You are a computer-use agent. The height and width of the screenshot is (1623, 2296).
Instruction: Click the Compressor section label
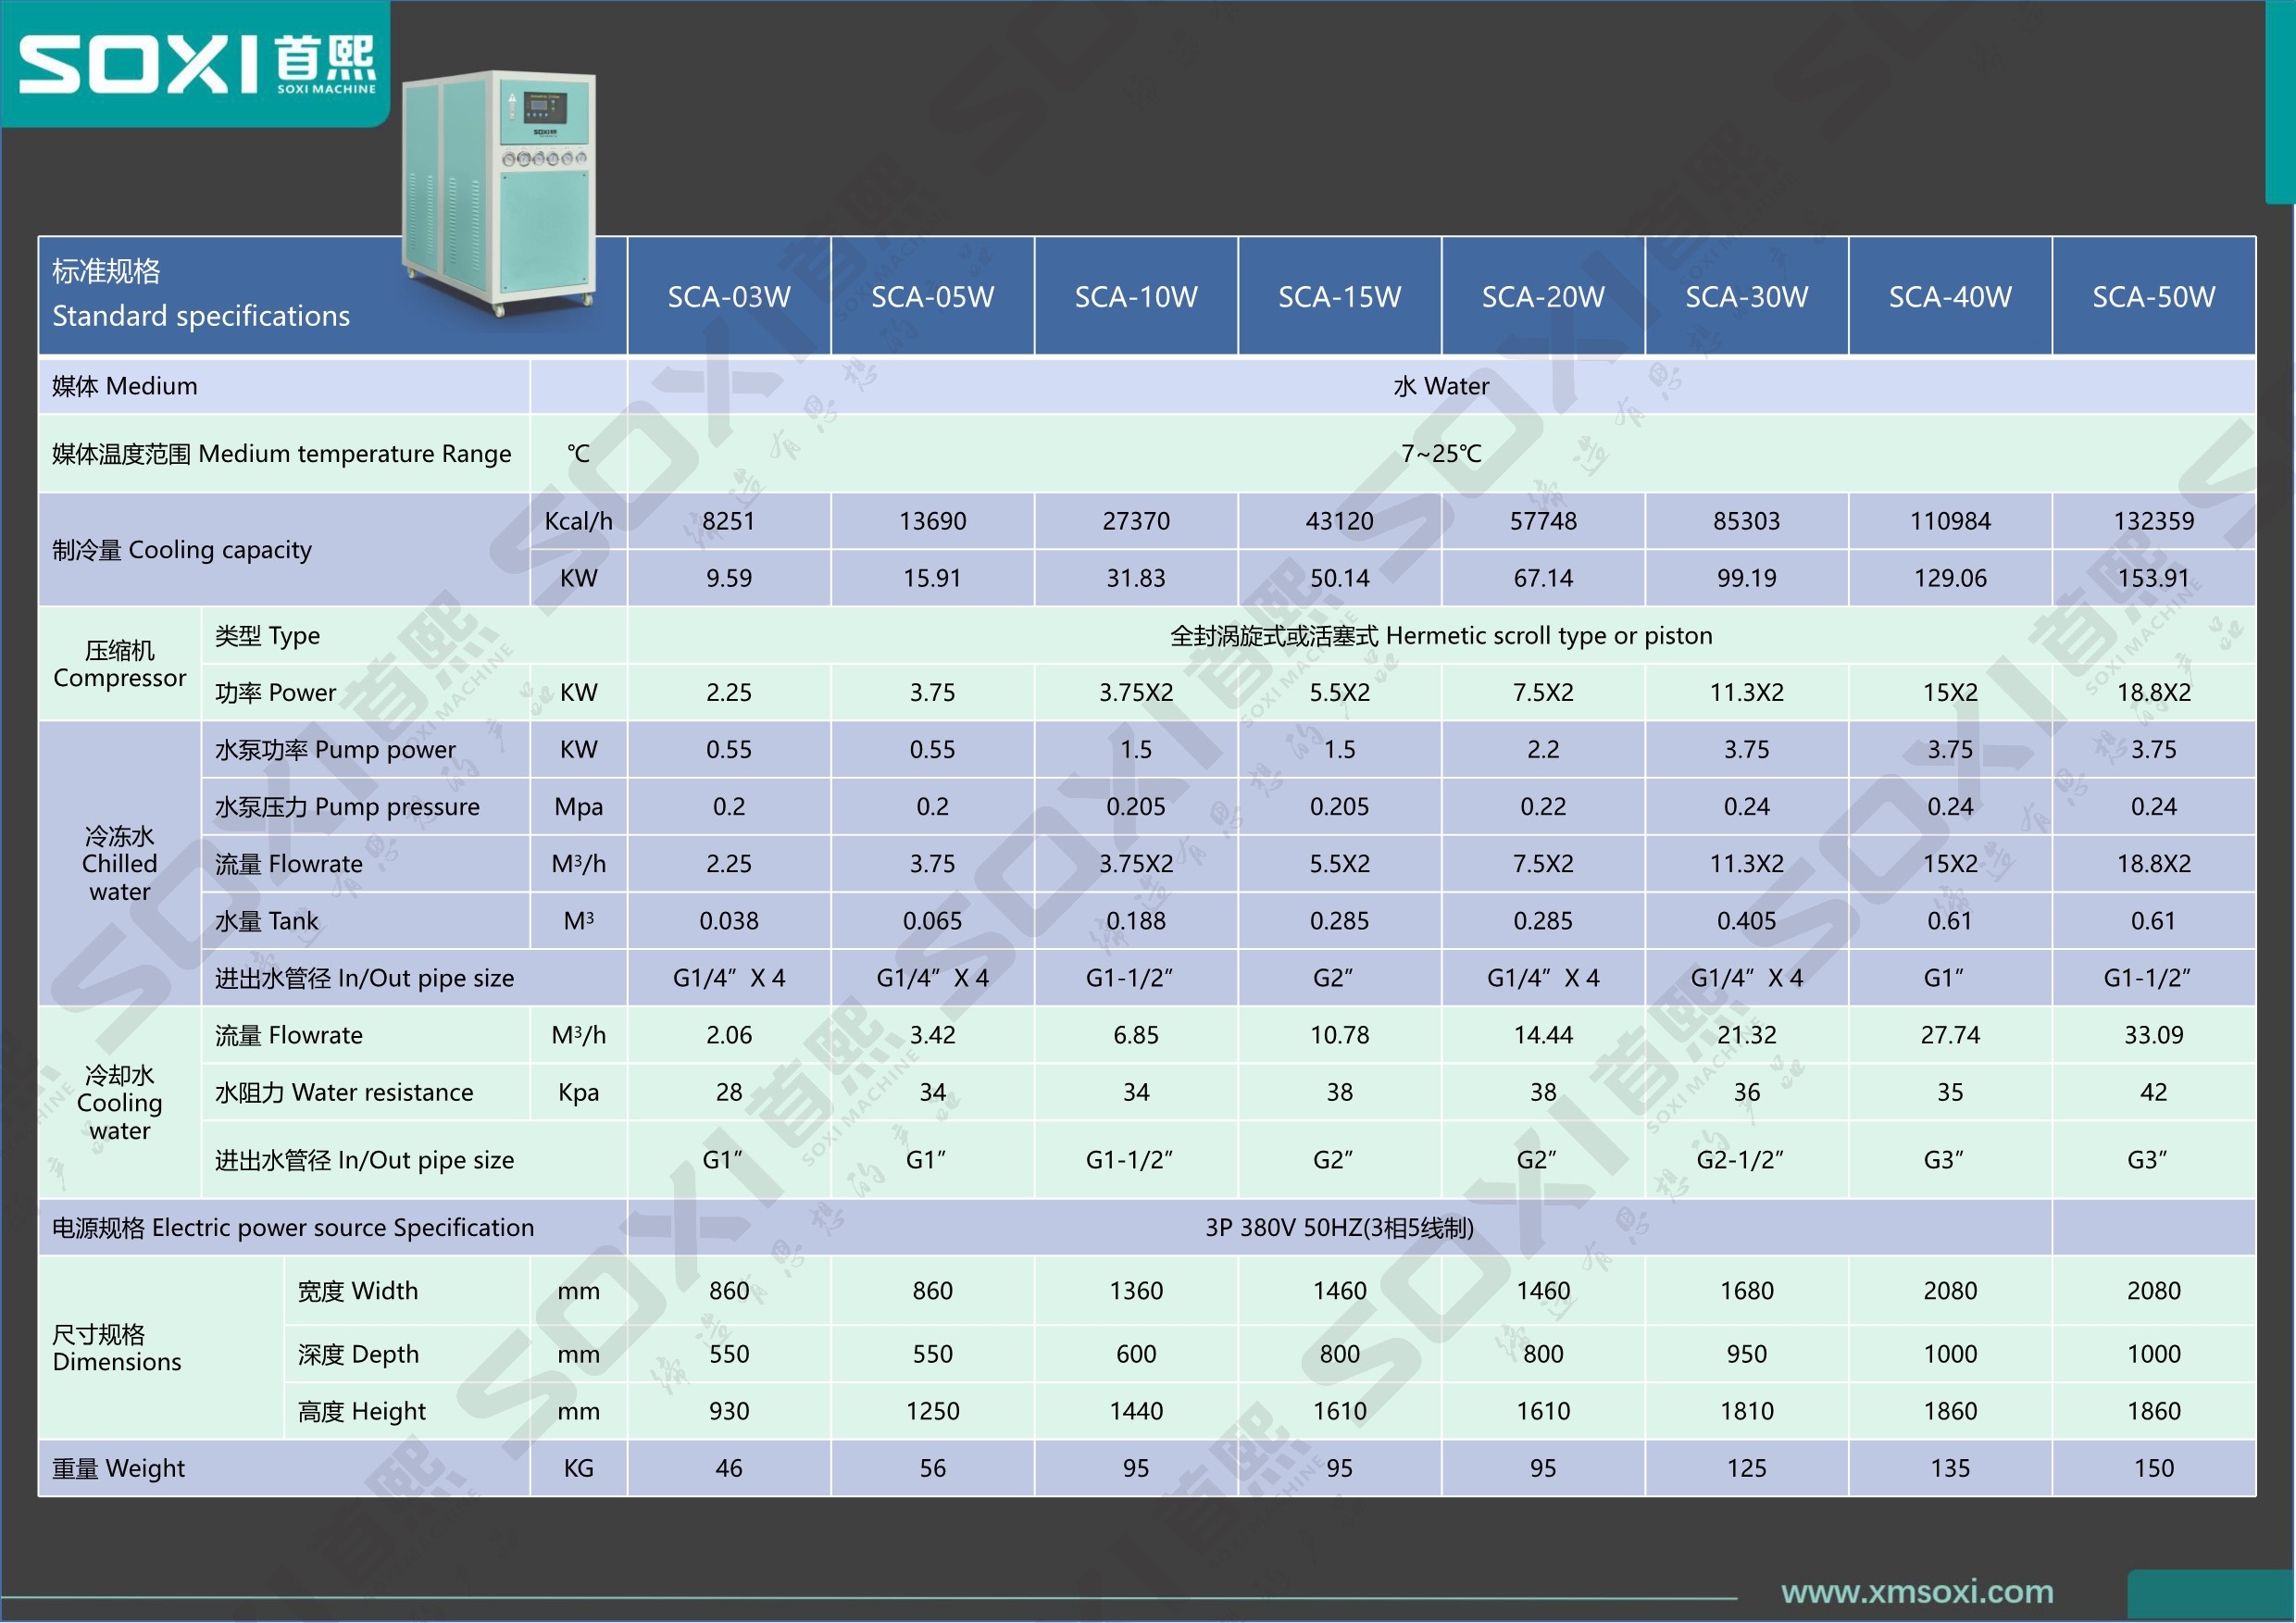point(119,664)
